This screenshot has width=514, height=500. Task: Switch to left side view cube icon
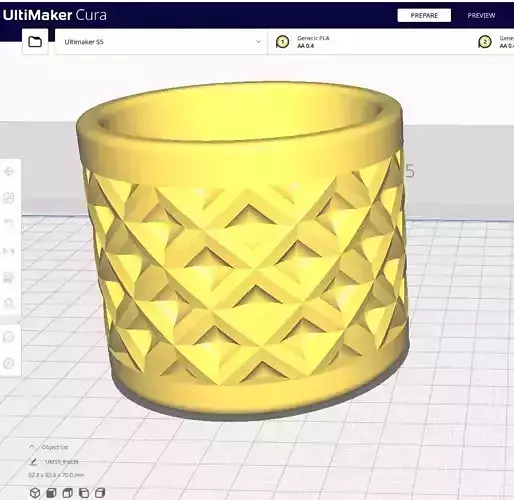[84, 493]
